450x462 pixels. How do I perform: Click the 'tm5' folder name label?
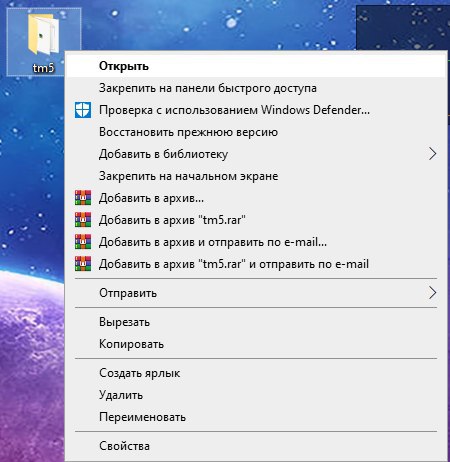(44, 68)
